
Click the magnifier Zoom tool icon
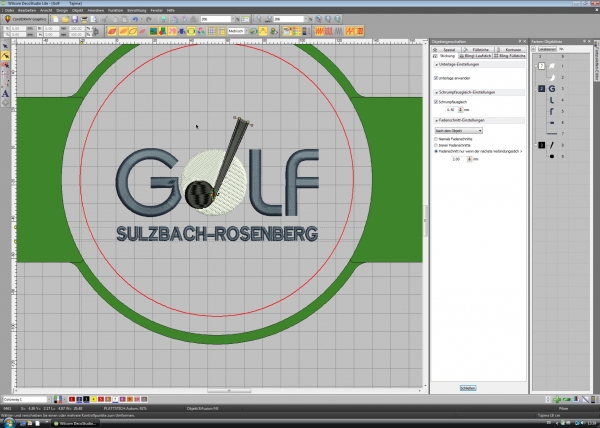pos(259,19)
